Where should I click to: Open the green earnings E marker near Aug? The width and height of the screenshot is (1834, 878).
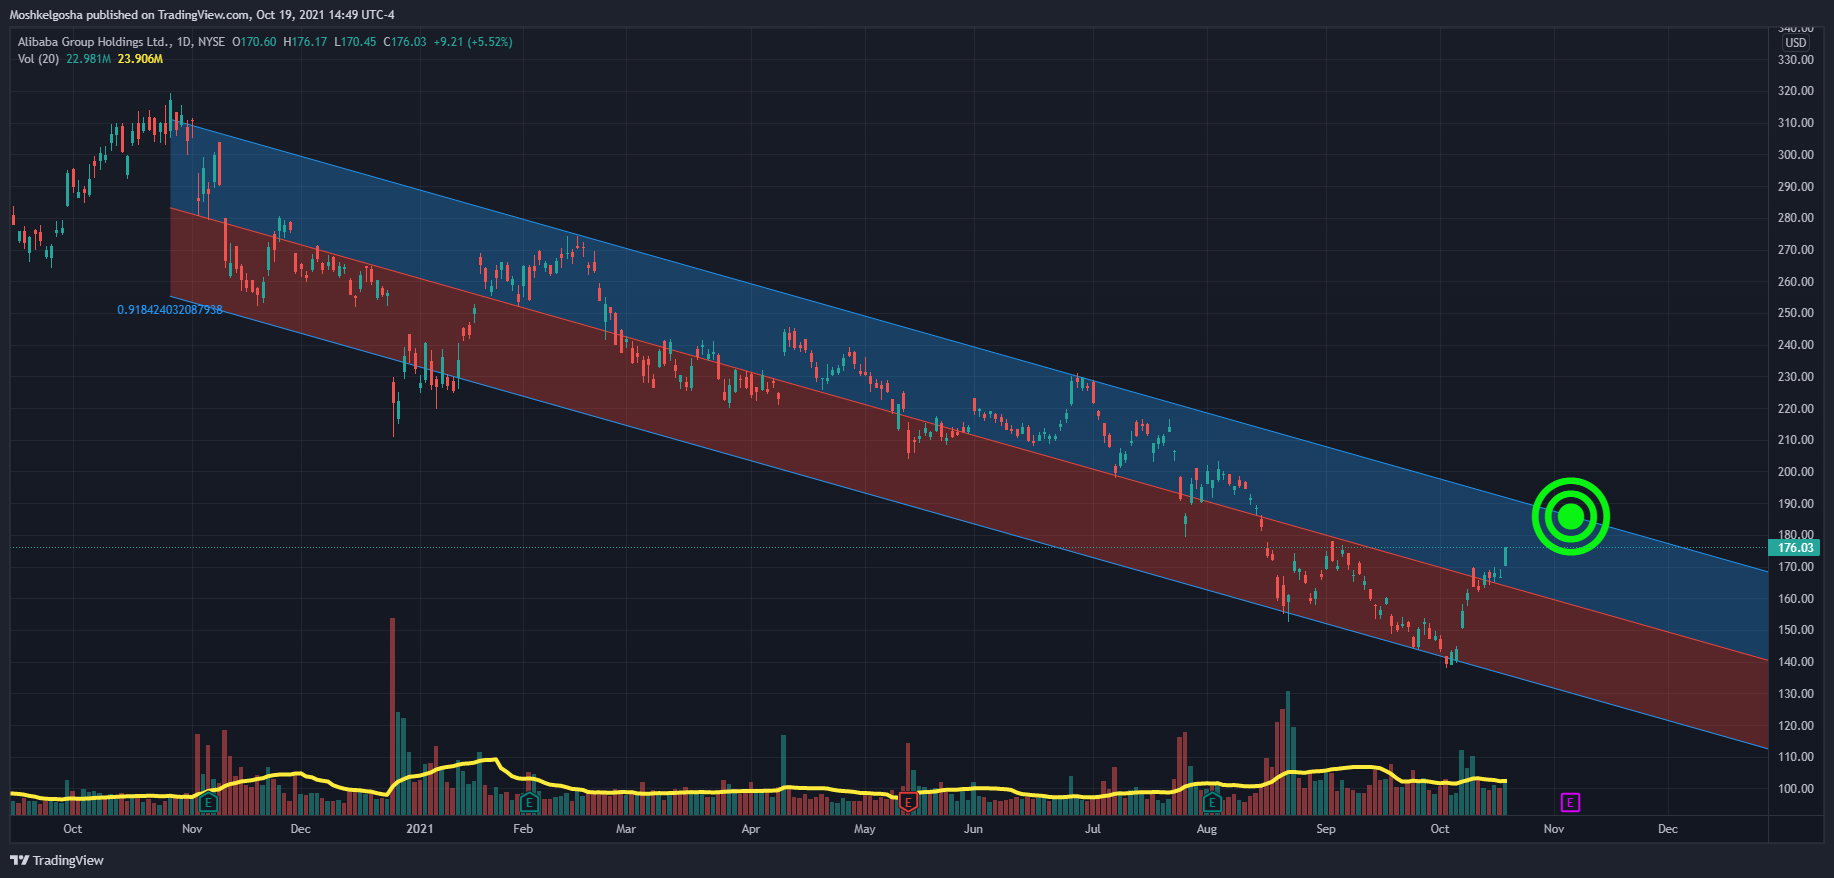point(1211,802)
